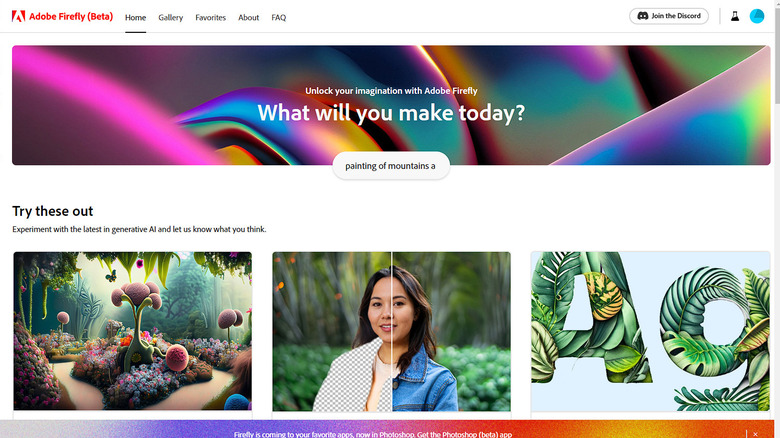
Task: Open the leafy letters text effects thumbnail
Action: (x=650, y=331)
